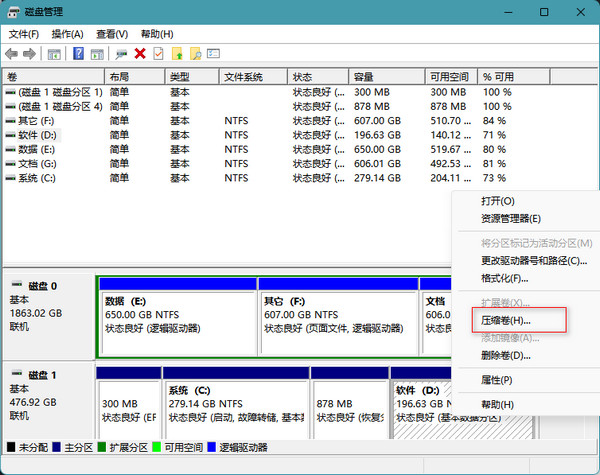The image size is (600, 475).
Task: Sort by the 文件系统 column header
Action: pos(243,76)
